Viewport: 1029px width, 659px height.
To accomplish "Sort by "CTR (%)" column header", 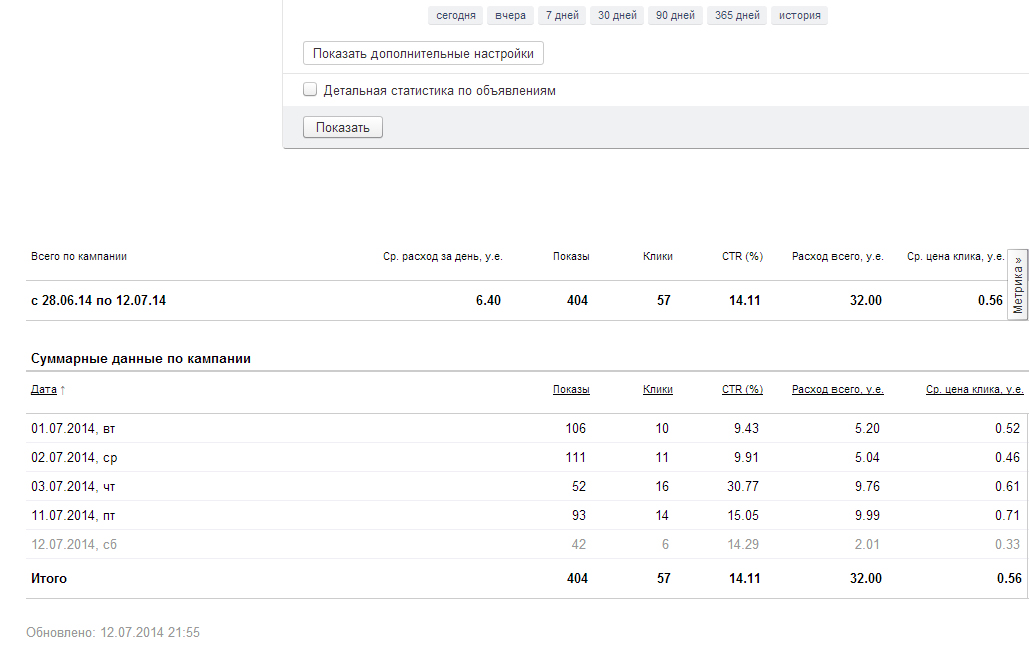I will [x=742, y=390].
